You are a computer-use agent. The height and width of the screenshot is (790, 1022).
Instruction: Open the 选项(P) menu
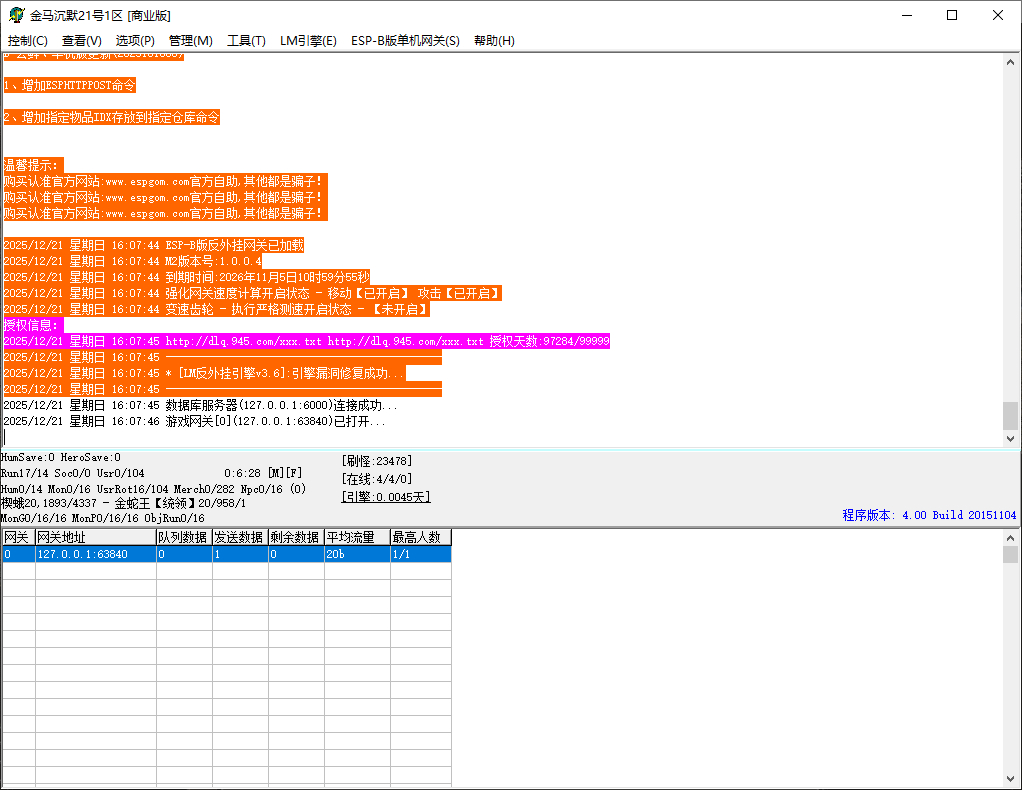click(x=135, y=41)
